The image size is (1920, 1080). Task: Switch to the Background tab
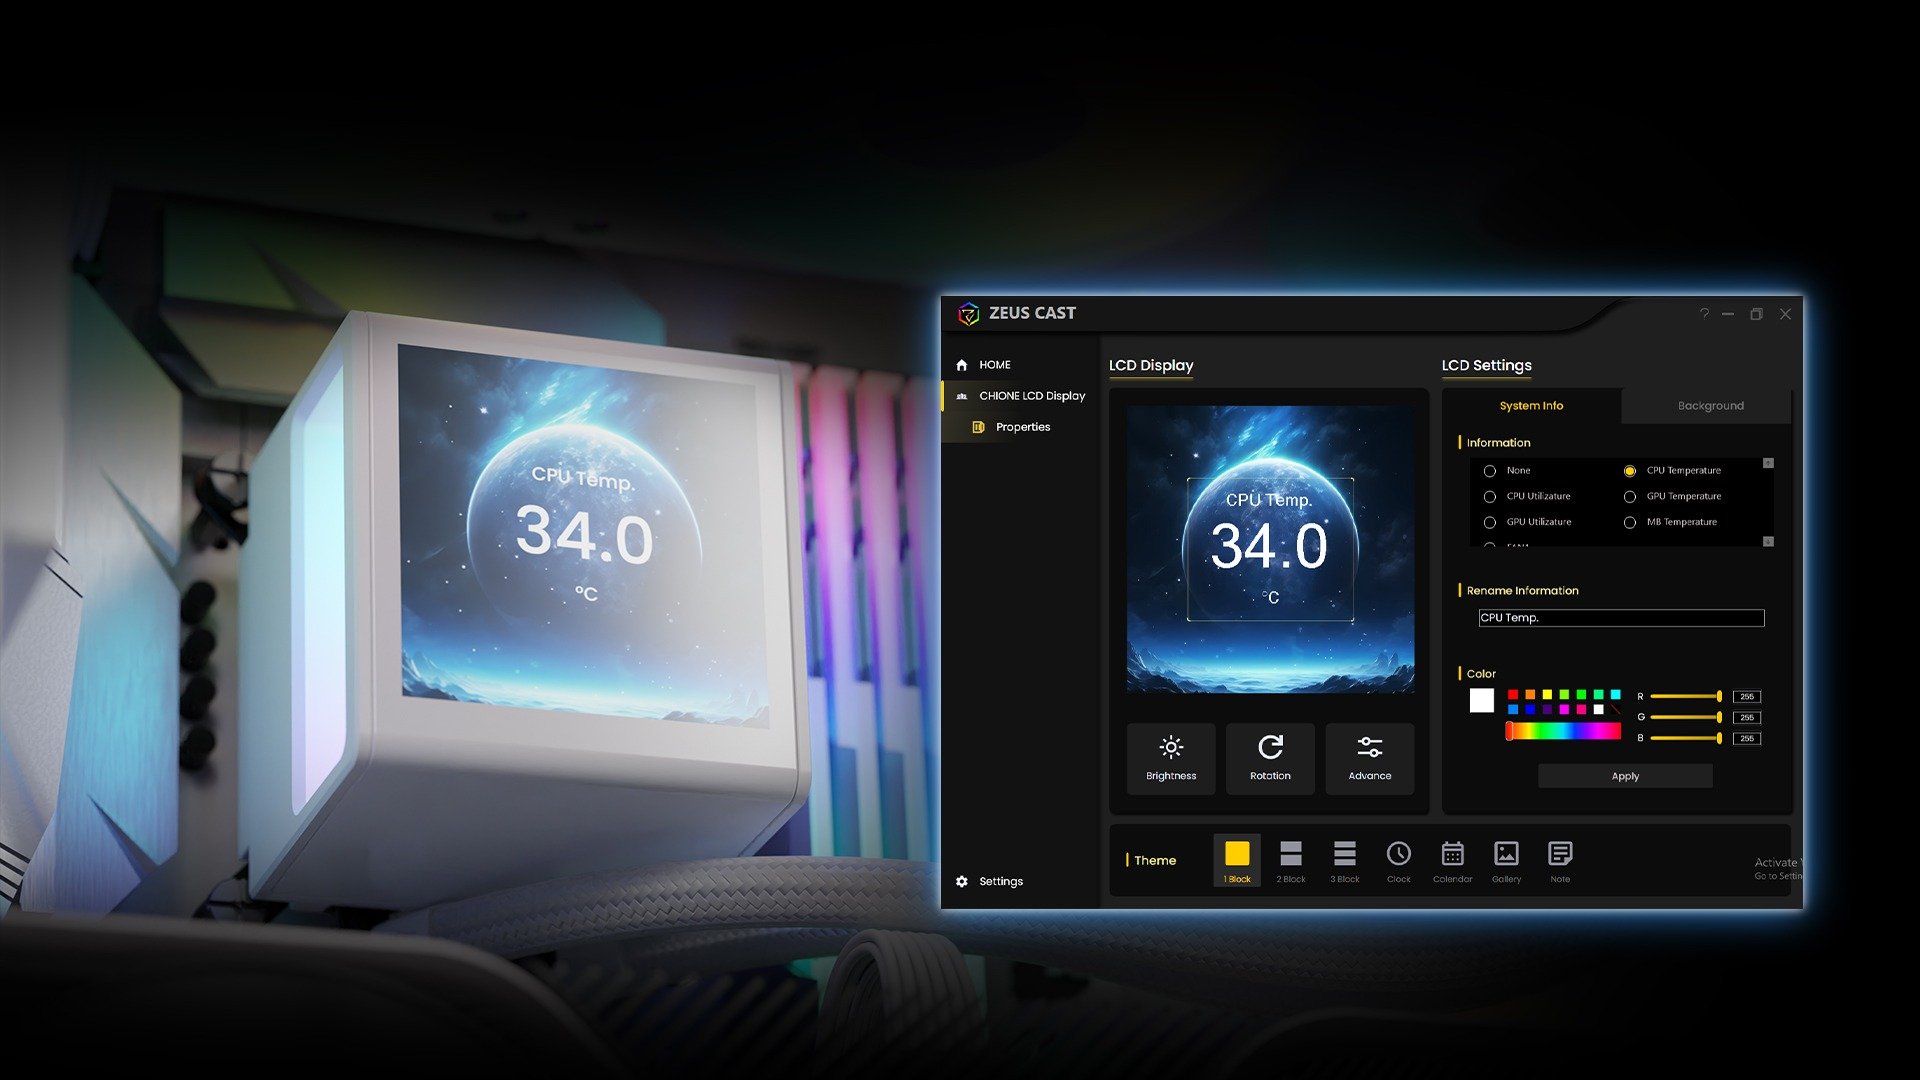(1710, 406)
